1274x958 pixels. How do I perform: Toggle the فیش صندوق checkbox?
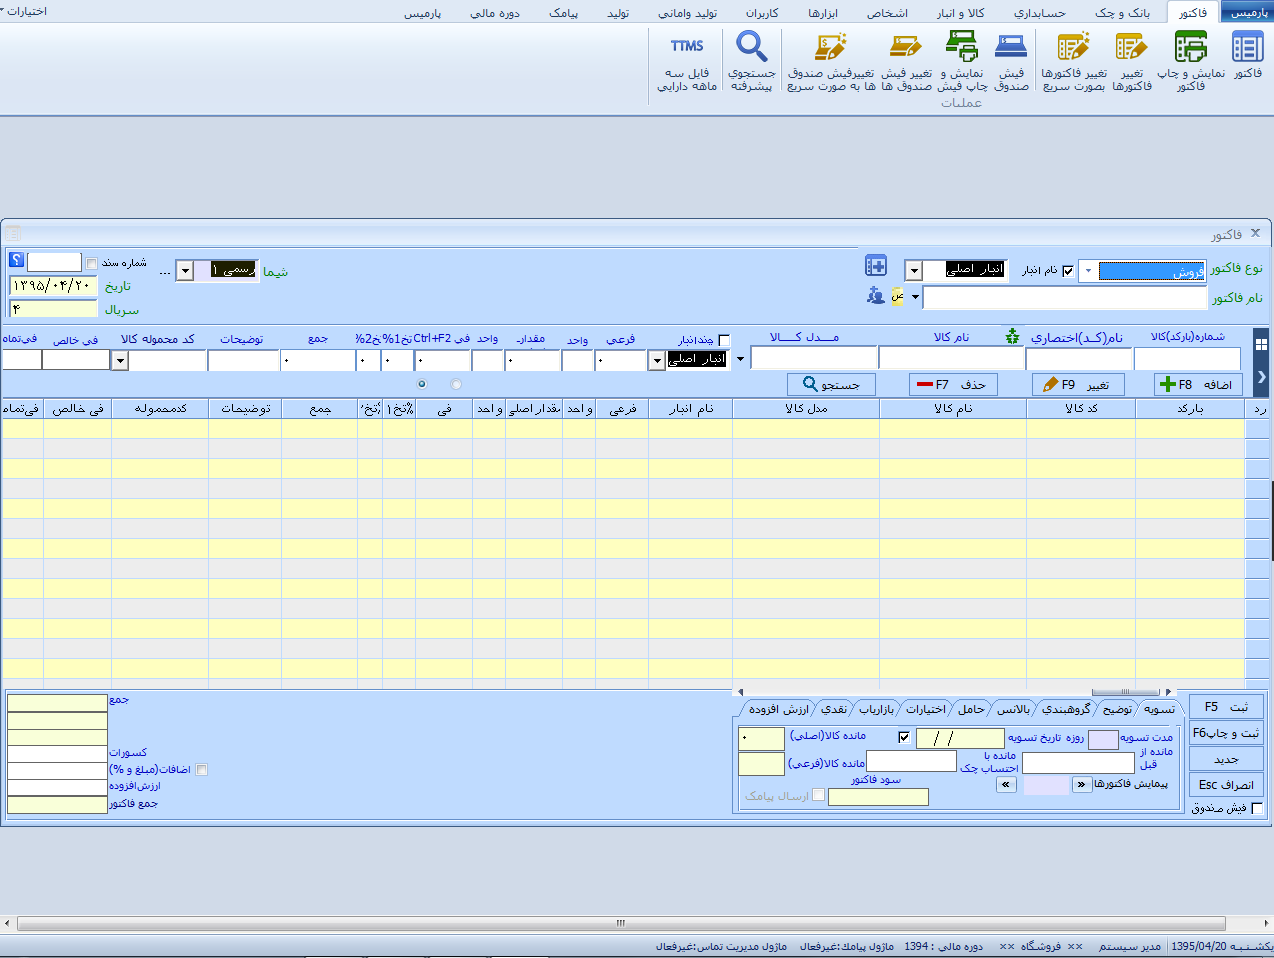(x=1257, y=808)
